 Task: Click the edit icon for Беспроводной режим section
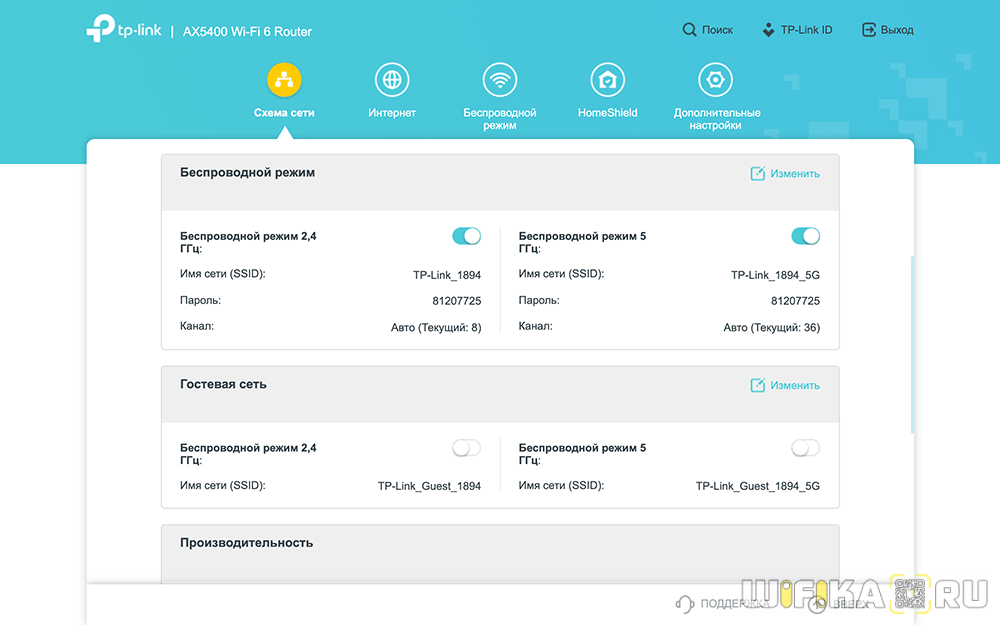758,174
